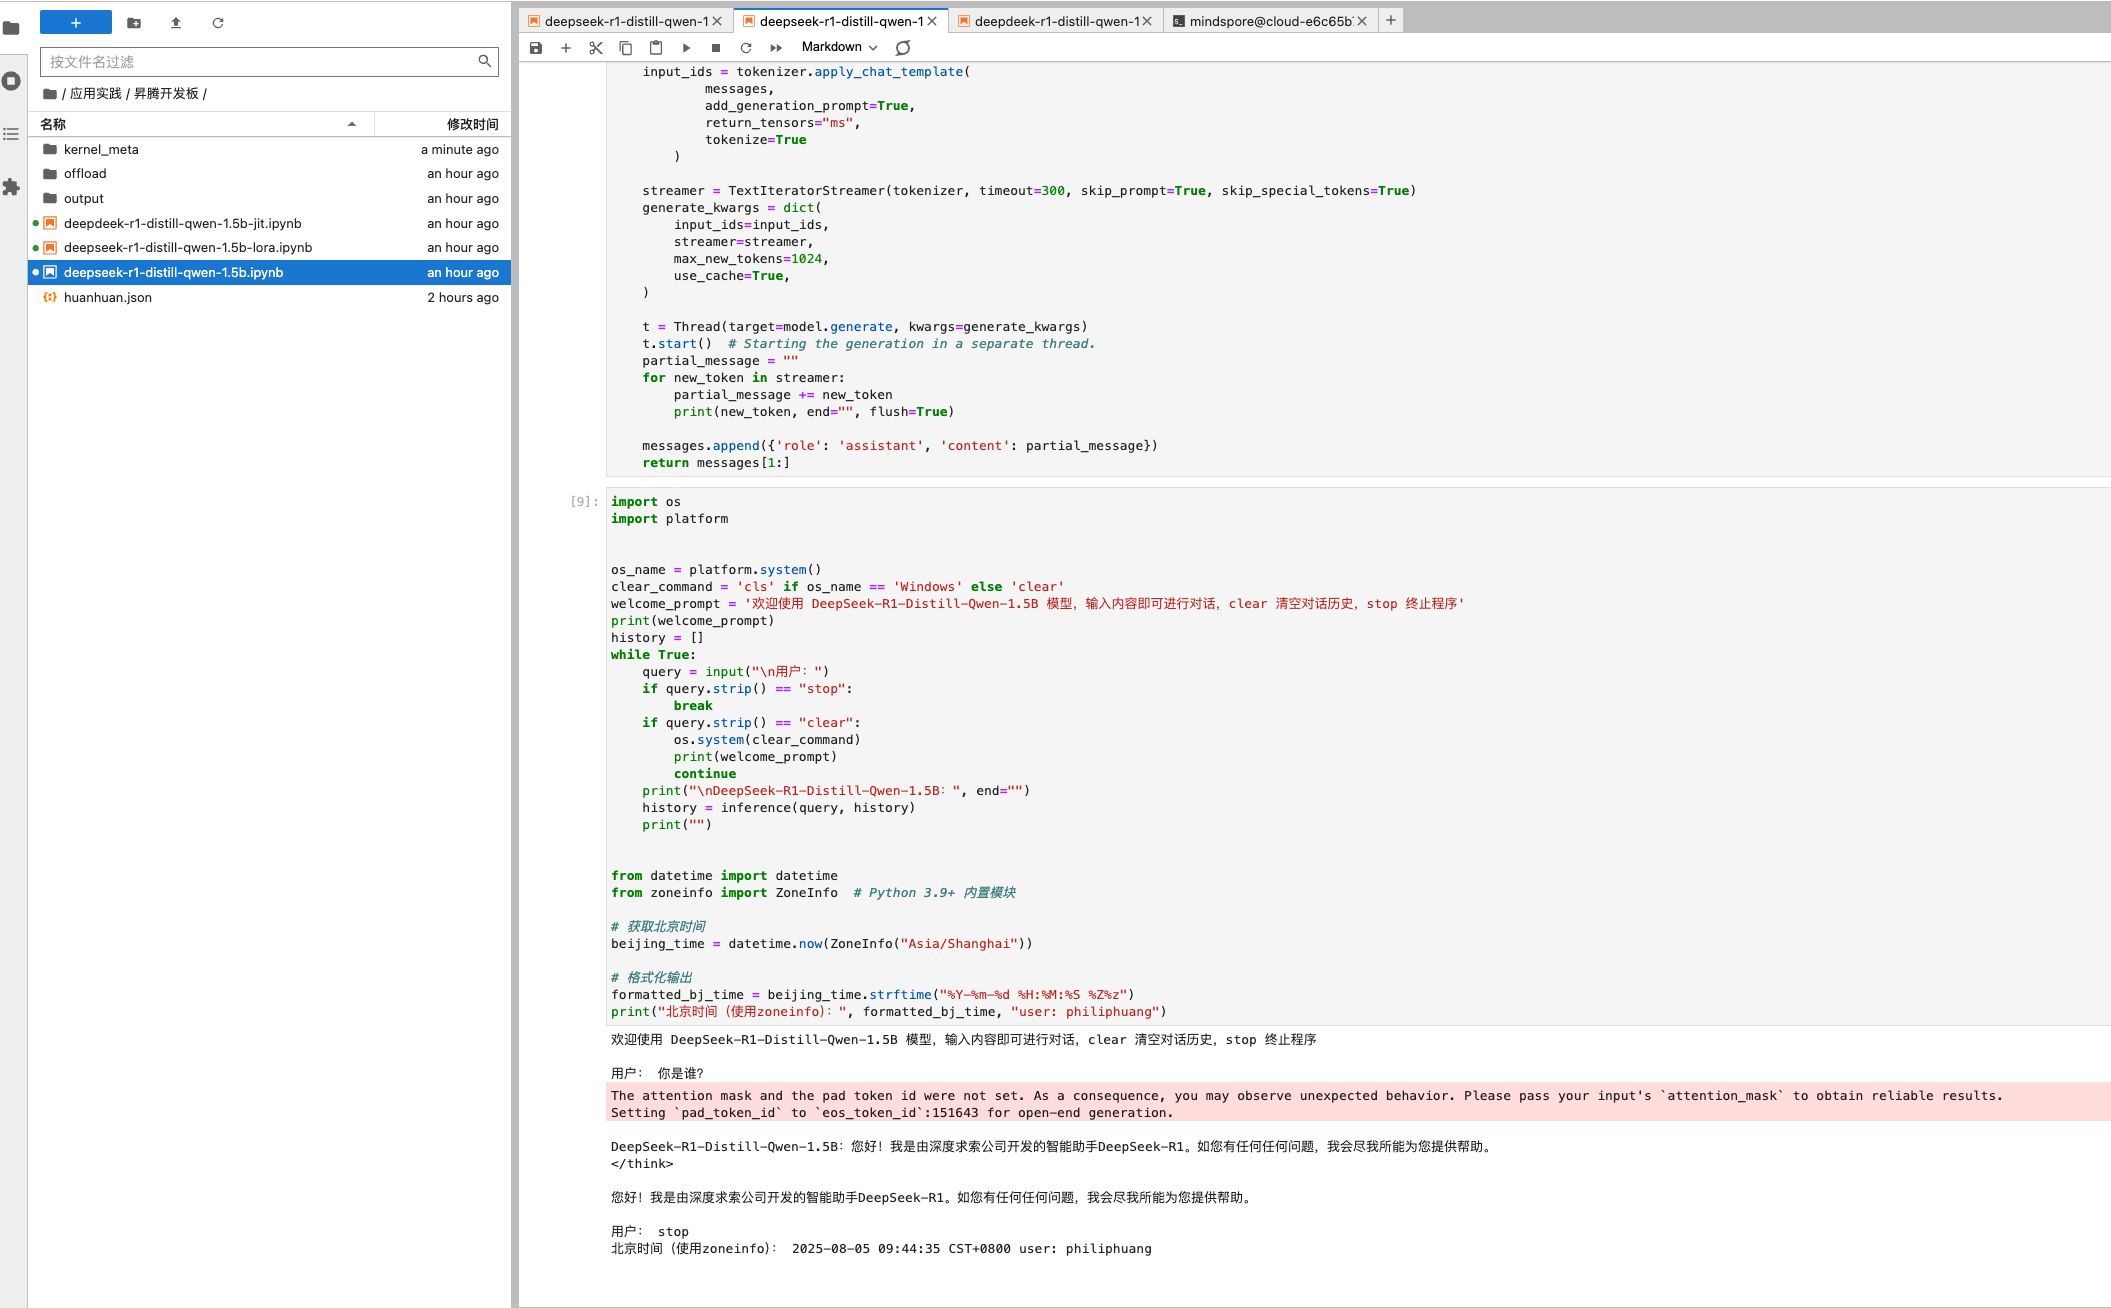Cut the selected cell with the scissors icon
Screen dimensions: 2111x1308
(x=596, y=48)
